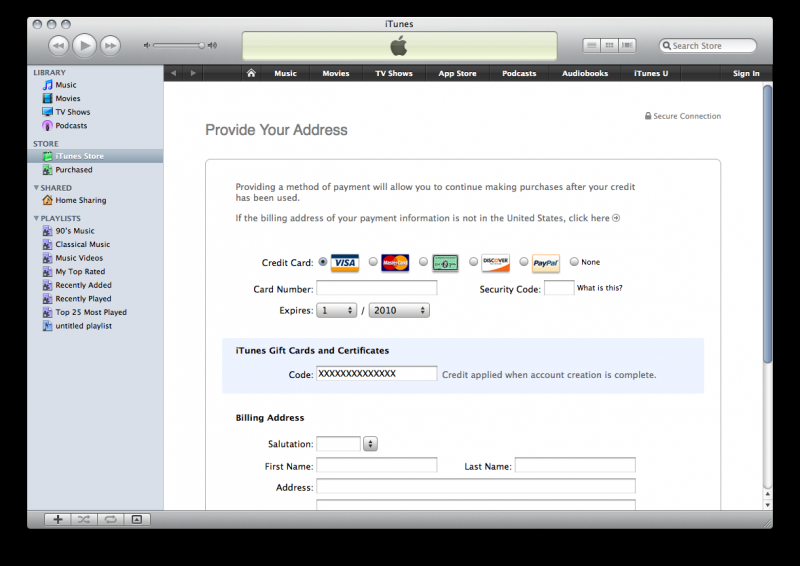Toggle the shuffle button at bottom
Image resolution: width=800 pixels, height=566 pixels.
pyautogui.click(x=84, y=519)
